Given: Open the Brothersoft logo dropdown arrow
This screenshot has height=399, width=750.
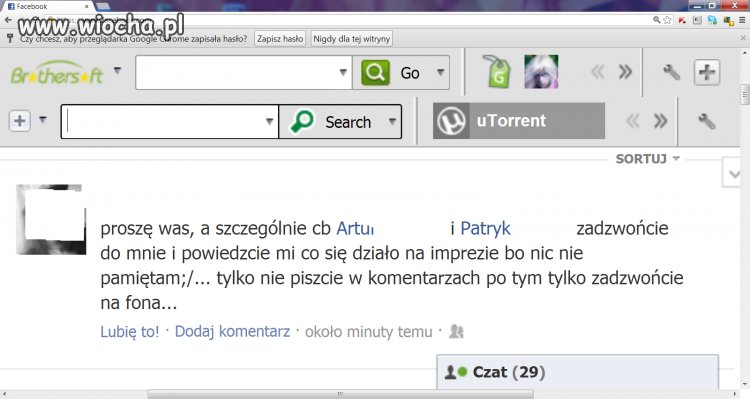Looking at the screenshot, I should tap(117, 71).
